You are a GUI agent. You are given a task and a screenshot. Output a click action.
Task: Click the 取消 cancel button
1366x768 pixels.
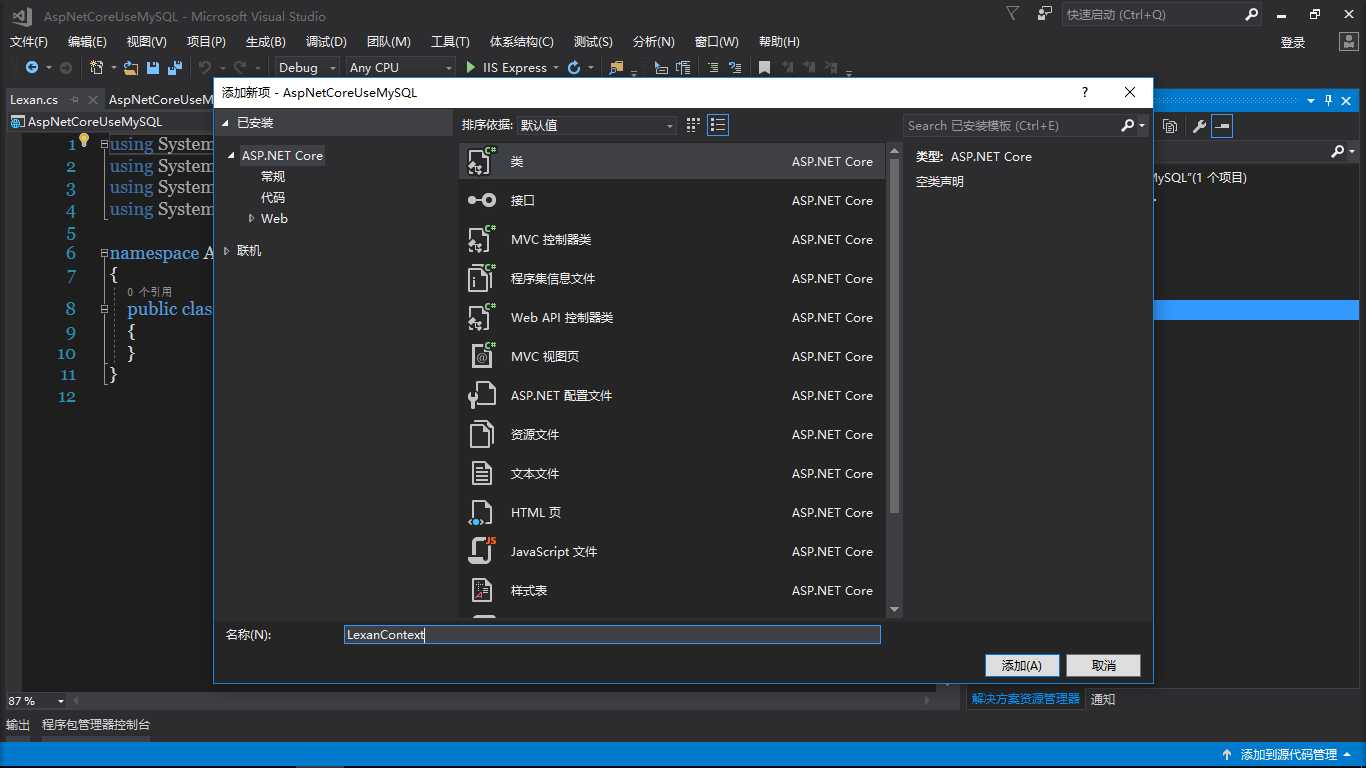coord(1104,665)
